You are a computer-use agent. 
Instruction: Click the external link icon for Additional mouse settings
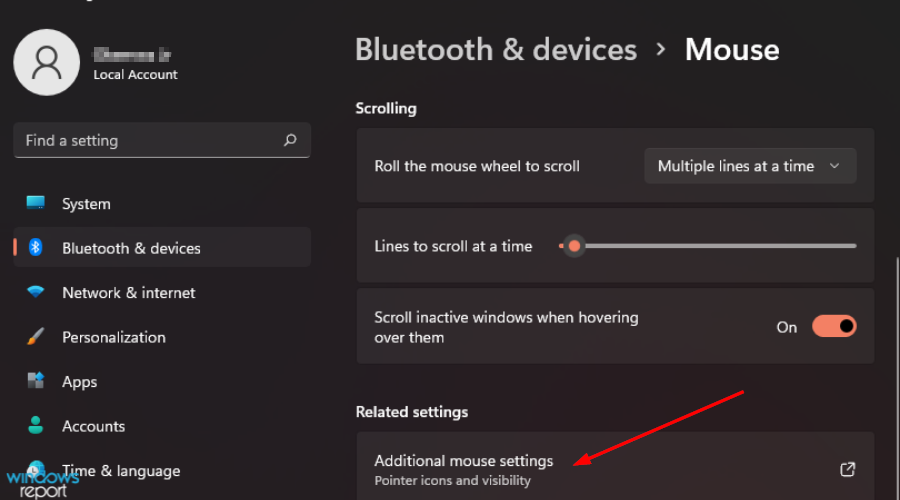tap(847, 469)
